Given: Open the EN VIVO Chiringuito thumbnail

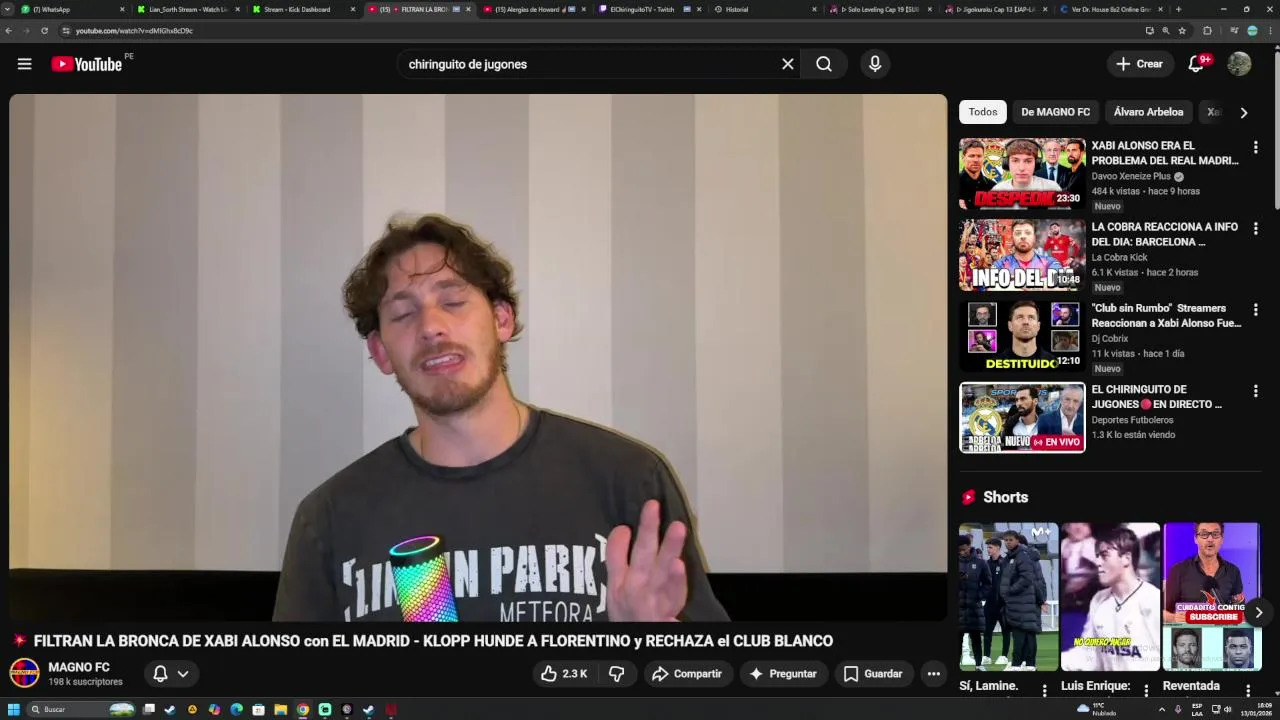Looking at the screenshot, I should [x=1022, y=417].
